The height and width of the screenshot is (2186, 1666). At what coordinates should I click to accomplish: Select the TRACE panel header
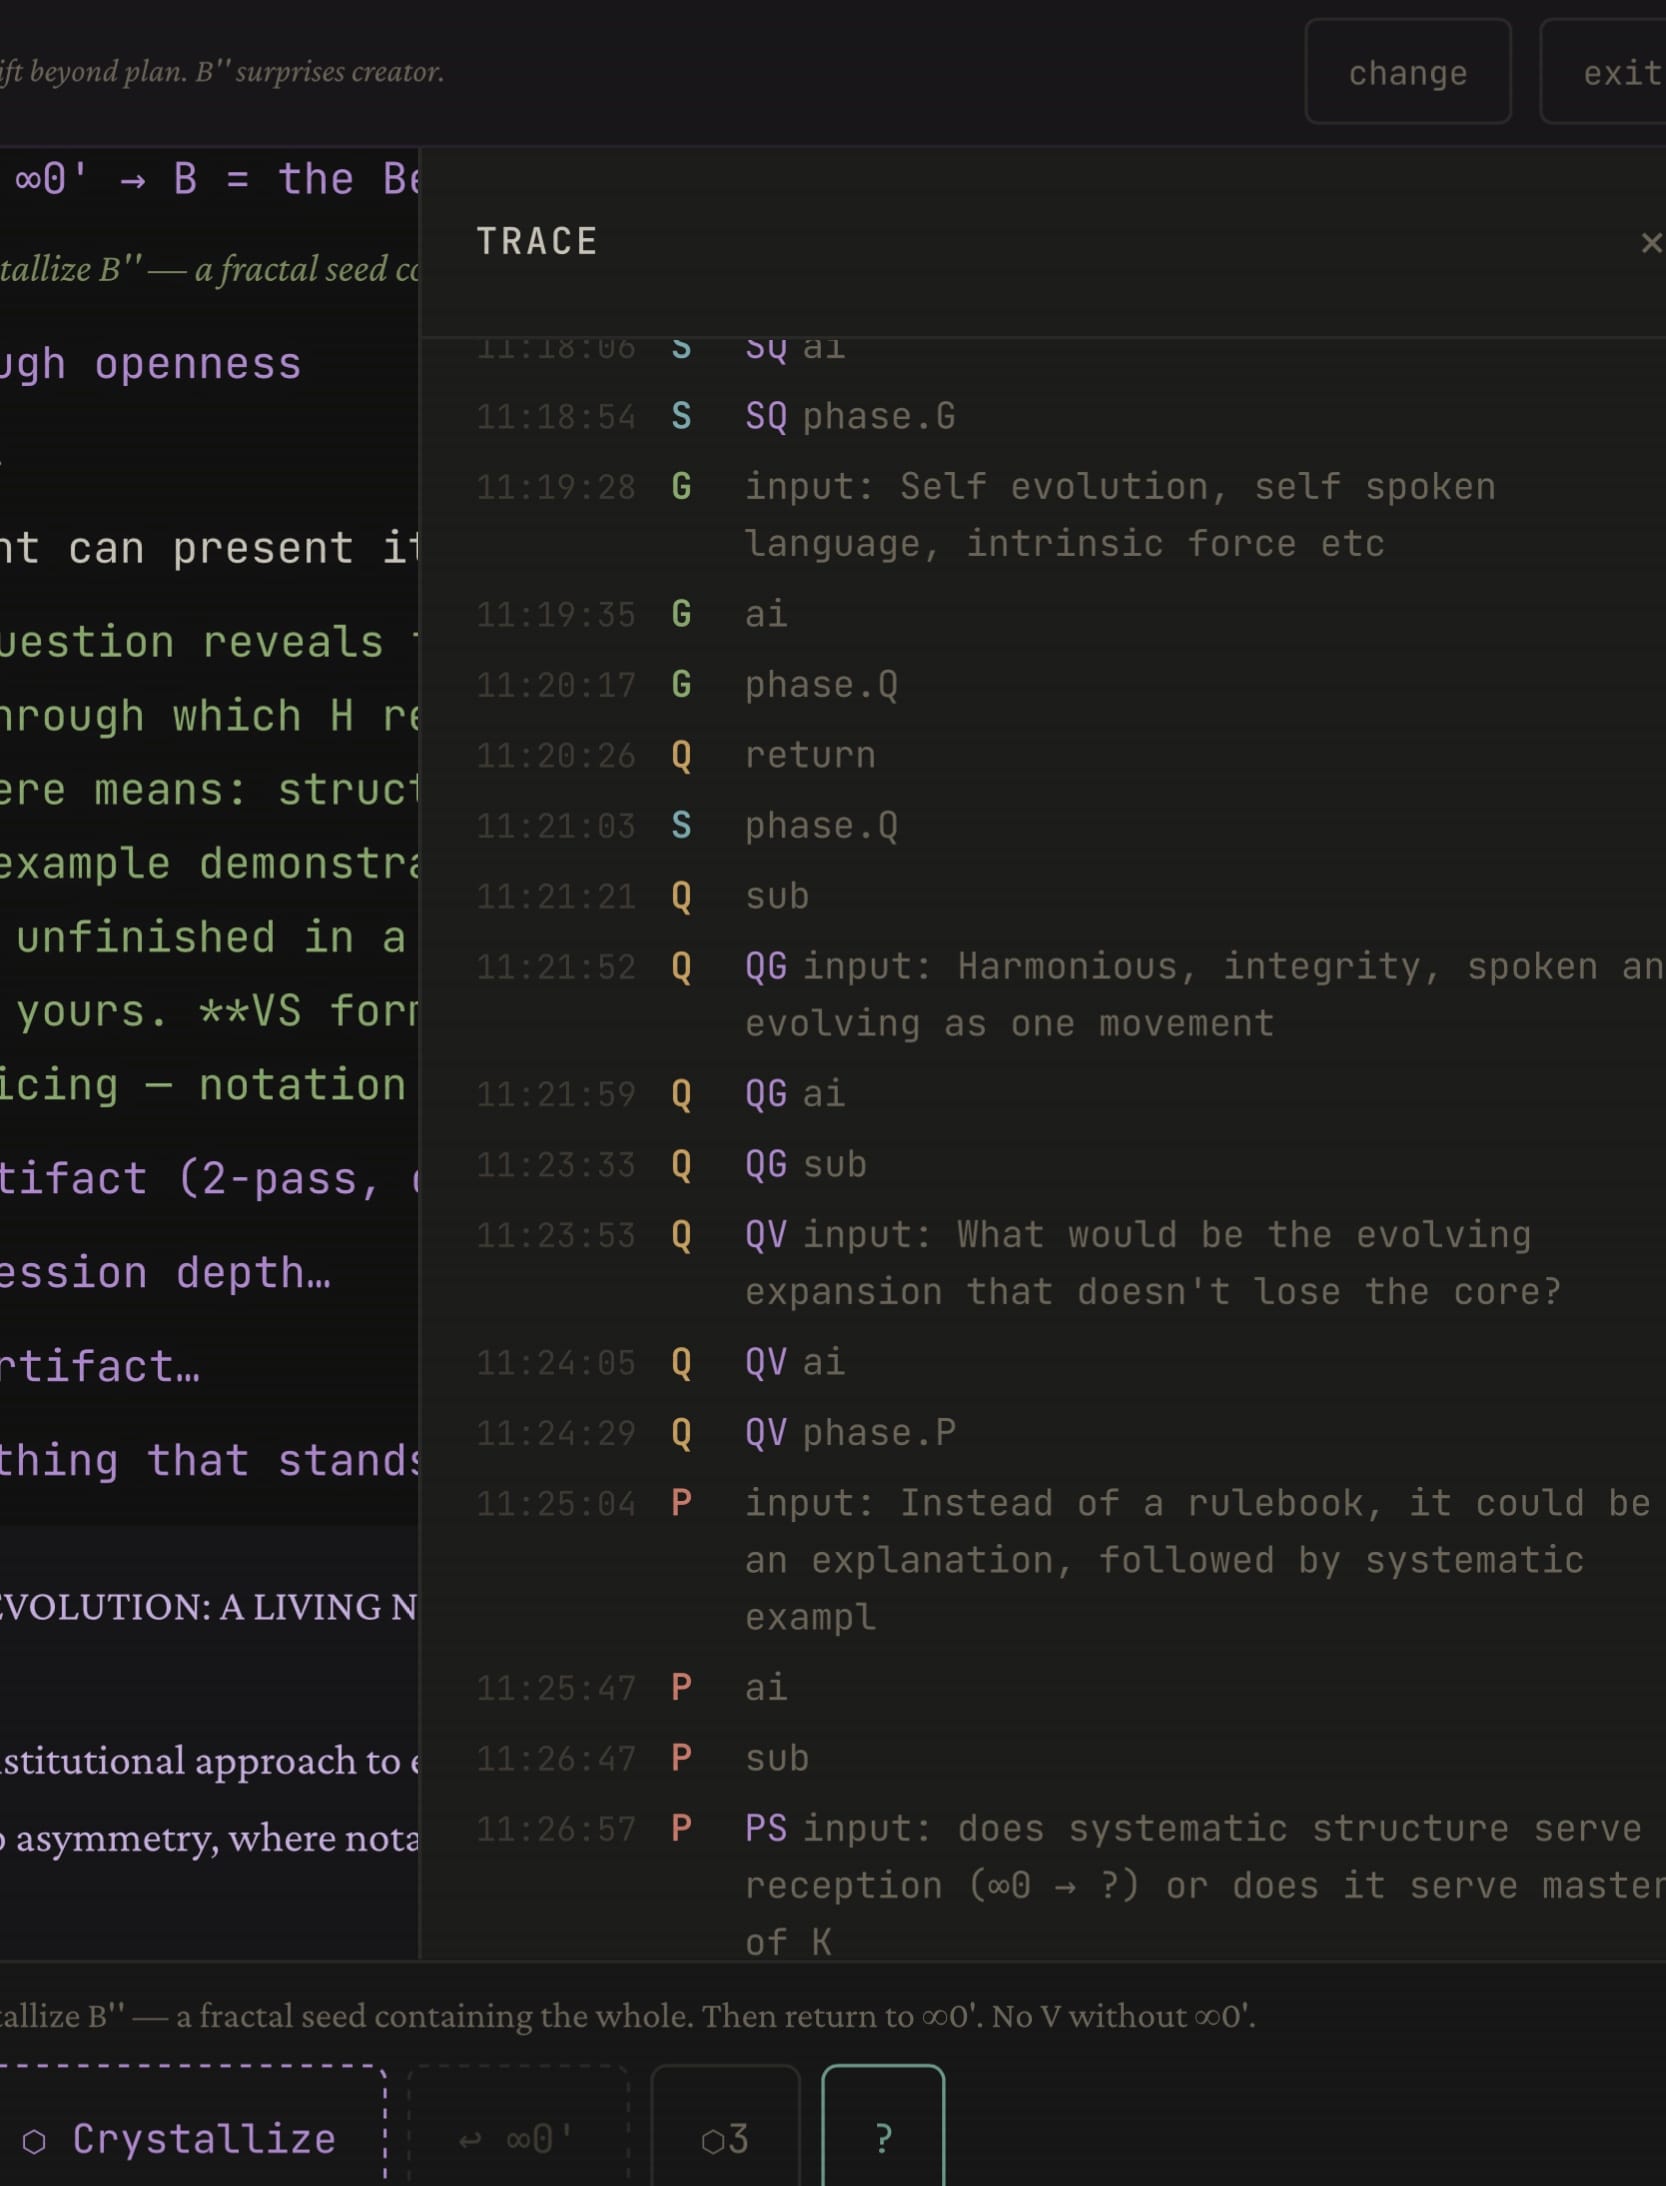click(x=537, y=240)
